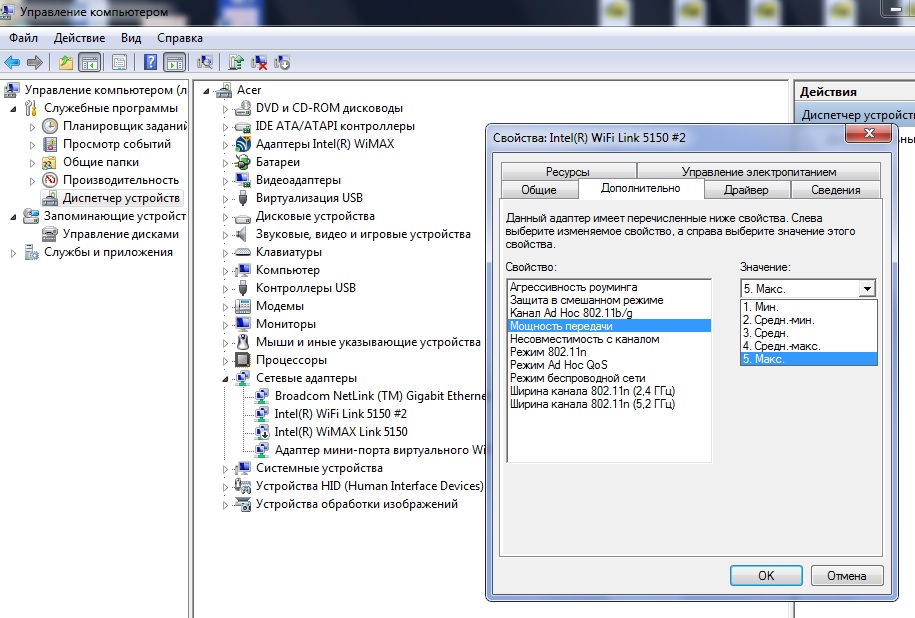
Task: Open the Значение dropdown arrow
Action: (867, 288)
